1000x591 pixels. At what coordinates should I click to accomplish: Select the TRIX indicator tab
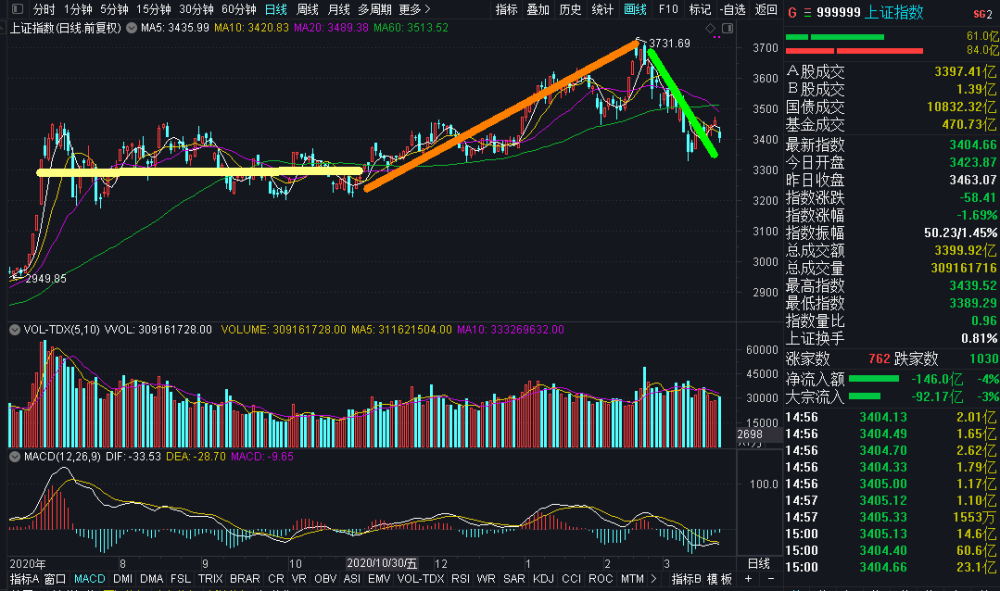(x=210, y=579)
